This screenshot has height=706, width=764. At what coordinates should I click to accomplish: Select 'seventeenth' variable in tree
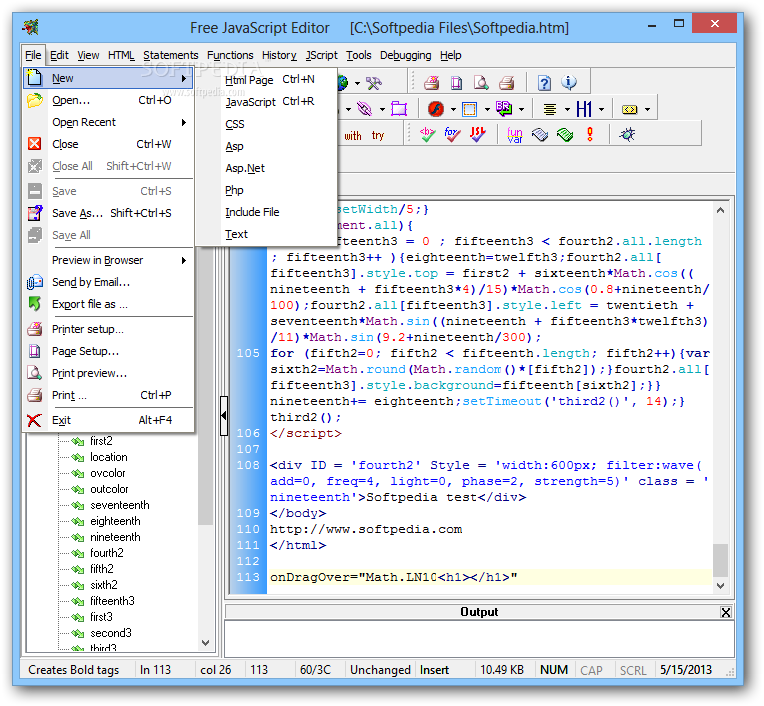pyautogui.click(x=119, y=505)
